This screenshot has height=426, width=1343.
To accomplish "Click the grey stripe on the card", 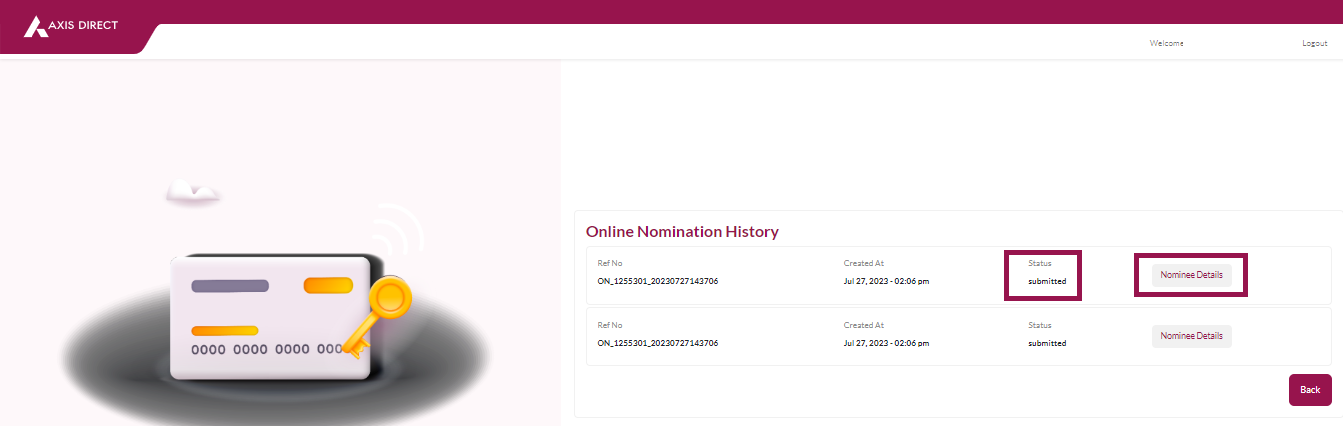I will 230,286.
